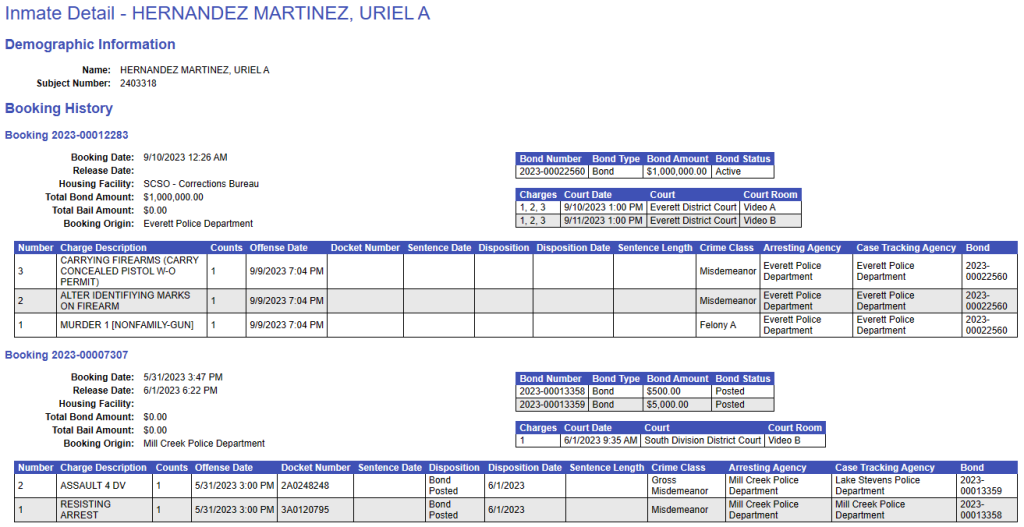Viewport: 1024px width, 527px height.
Task: Select bond number 2023-00013358 in bond table
Action: point(552,391)
